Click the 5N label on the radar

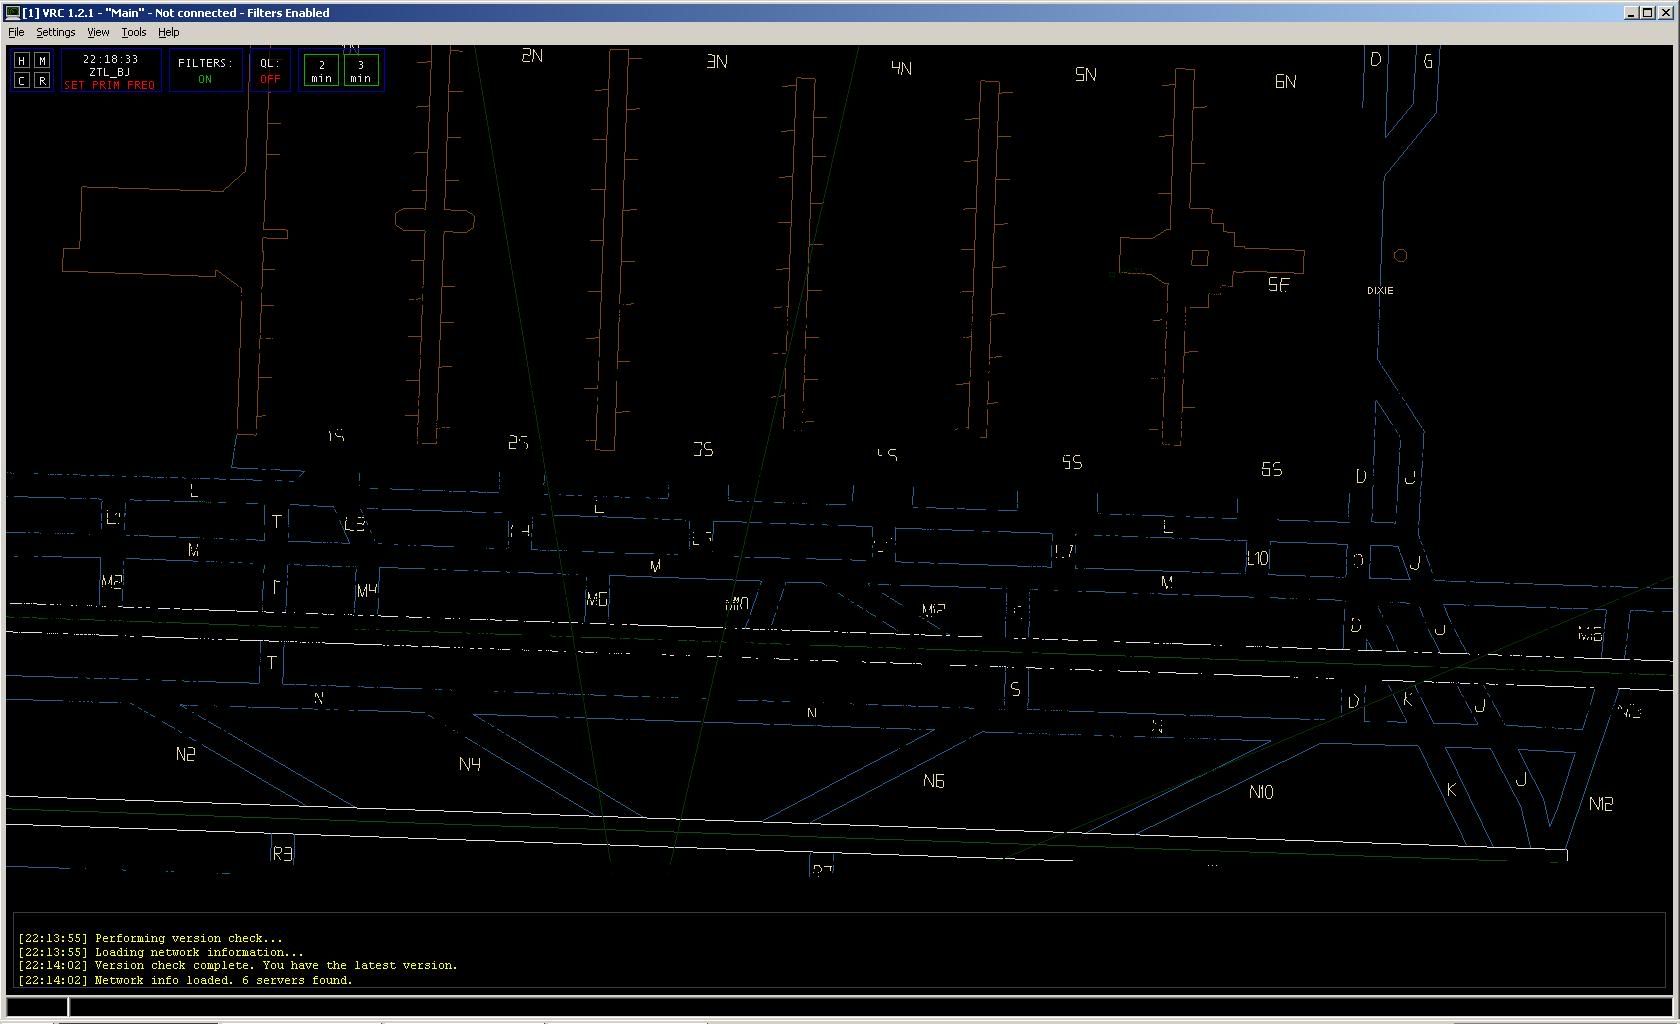tap(1086, 74)
